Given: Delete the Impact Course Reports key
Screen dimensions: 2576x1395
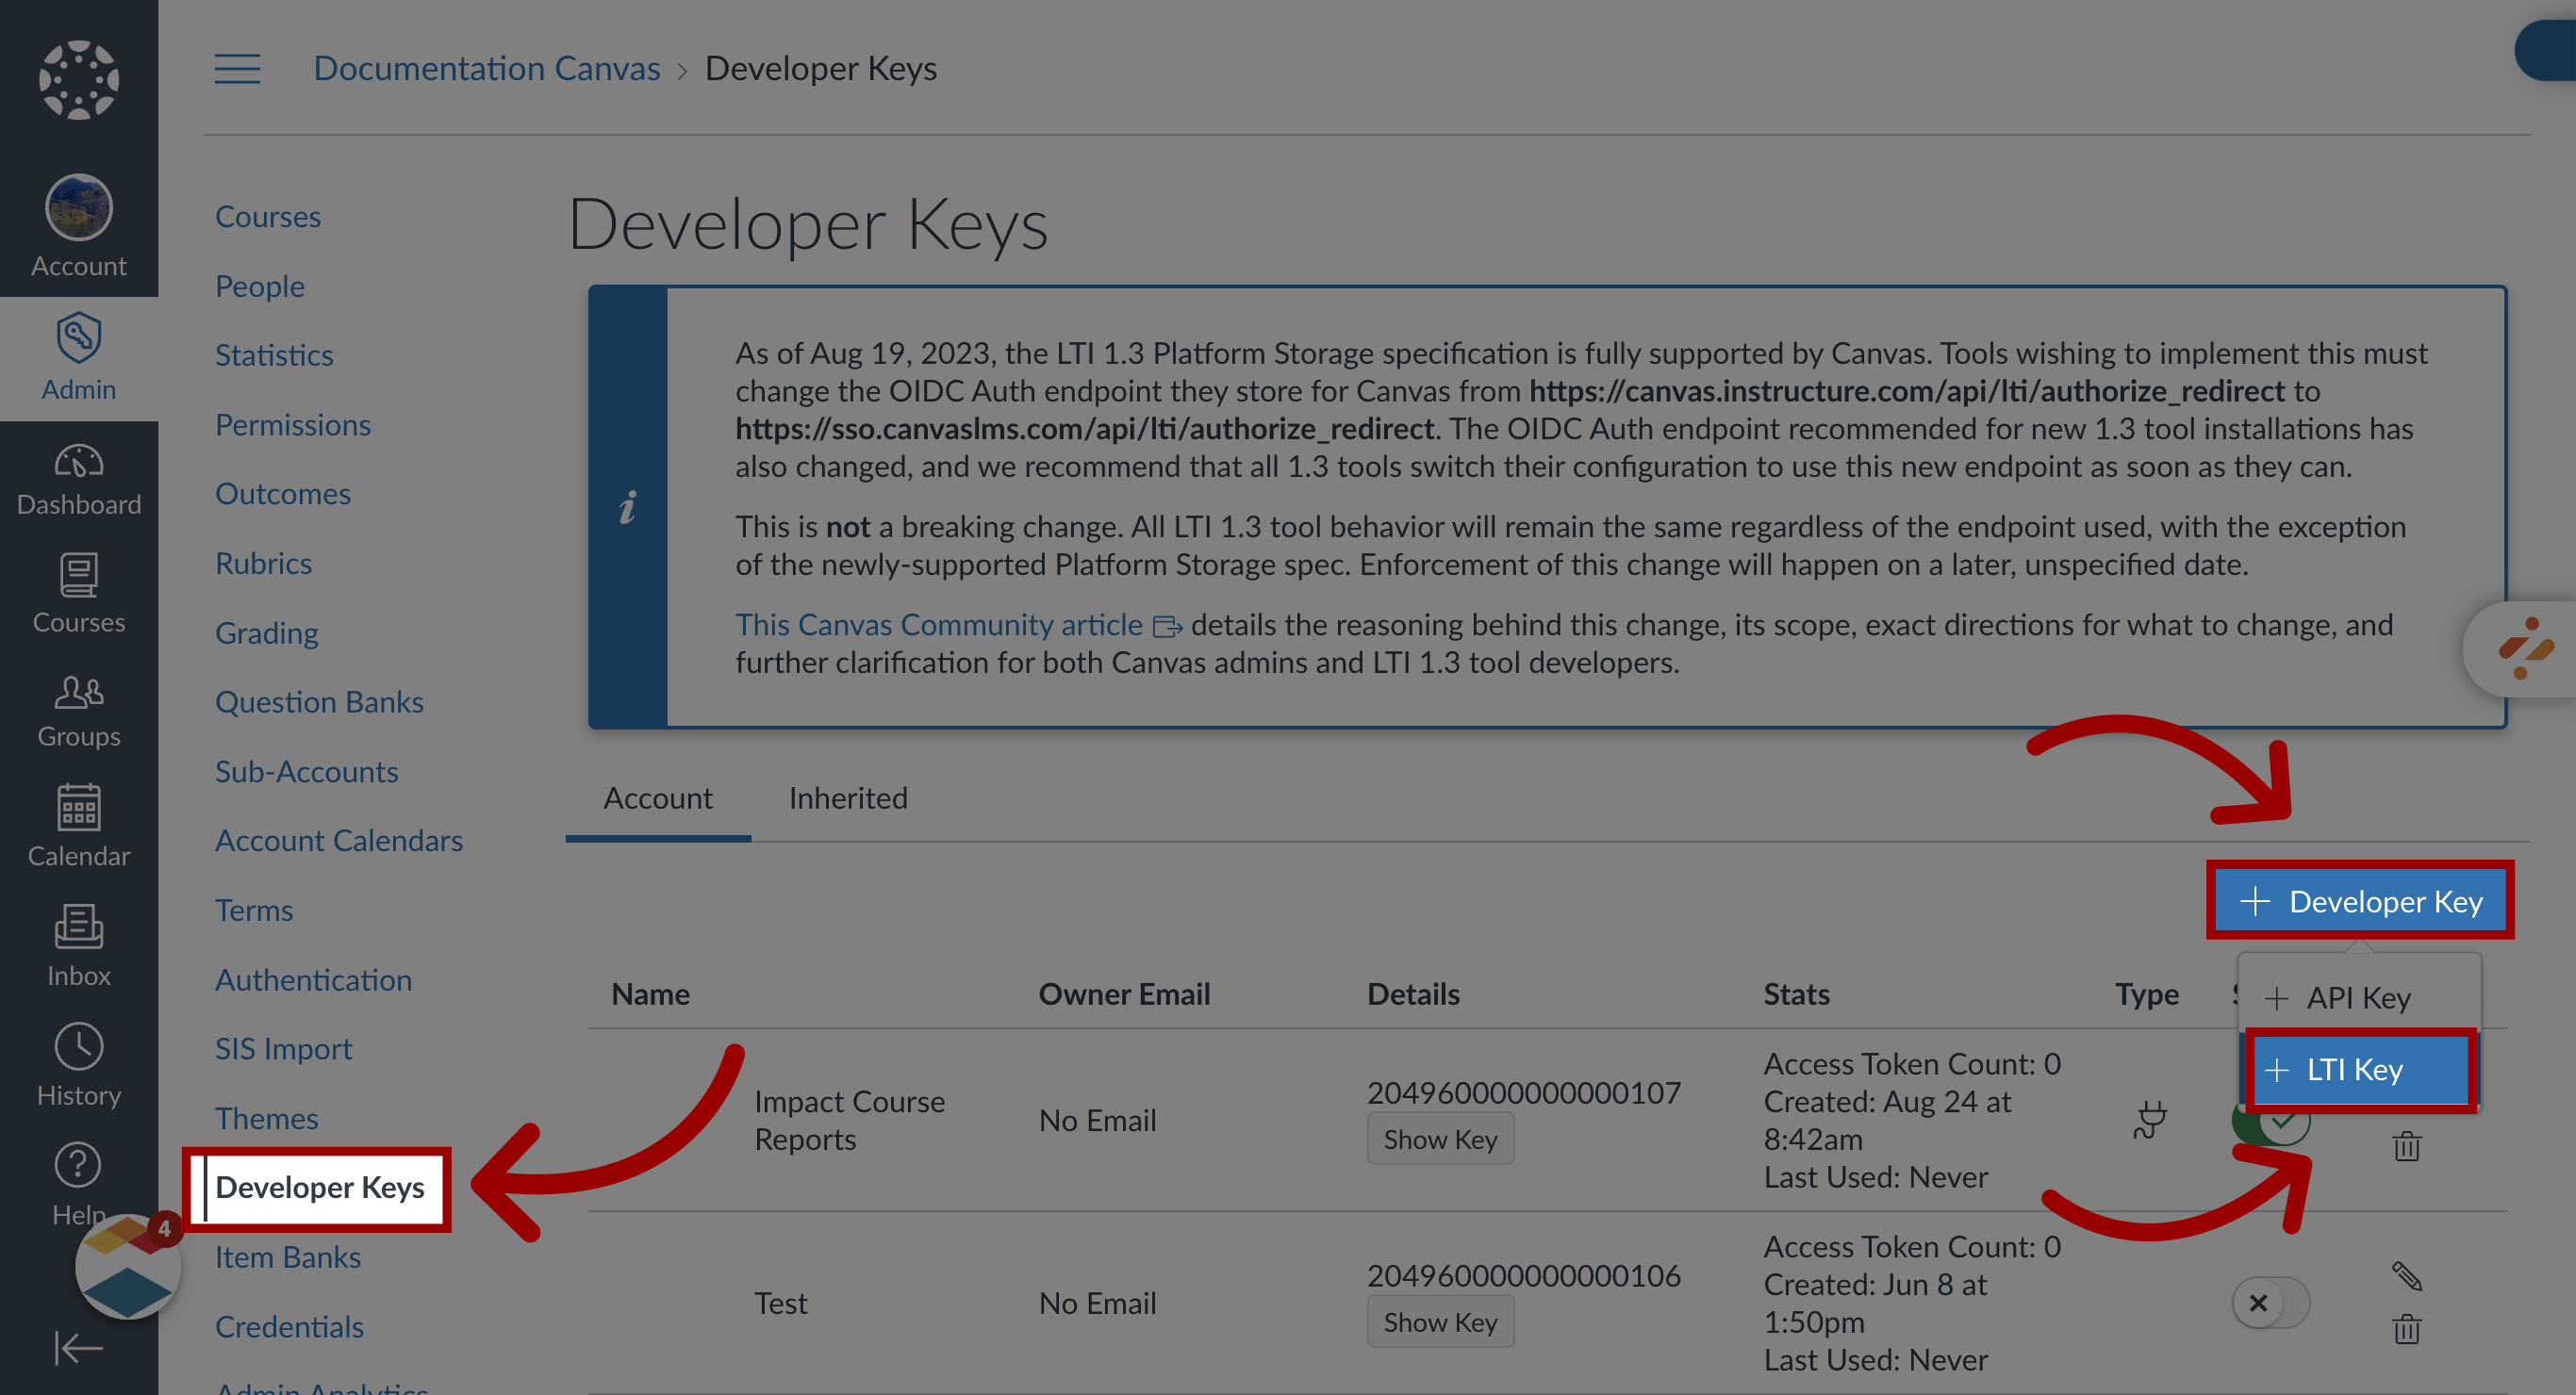Looking at the screenshot, I should click(x=2406, y=1146).
